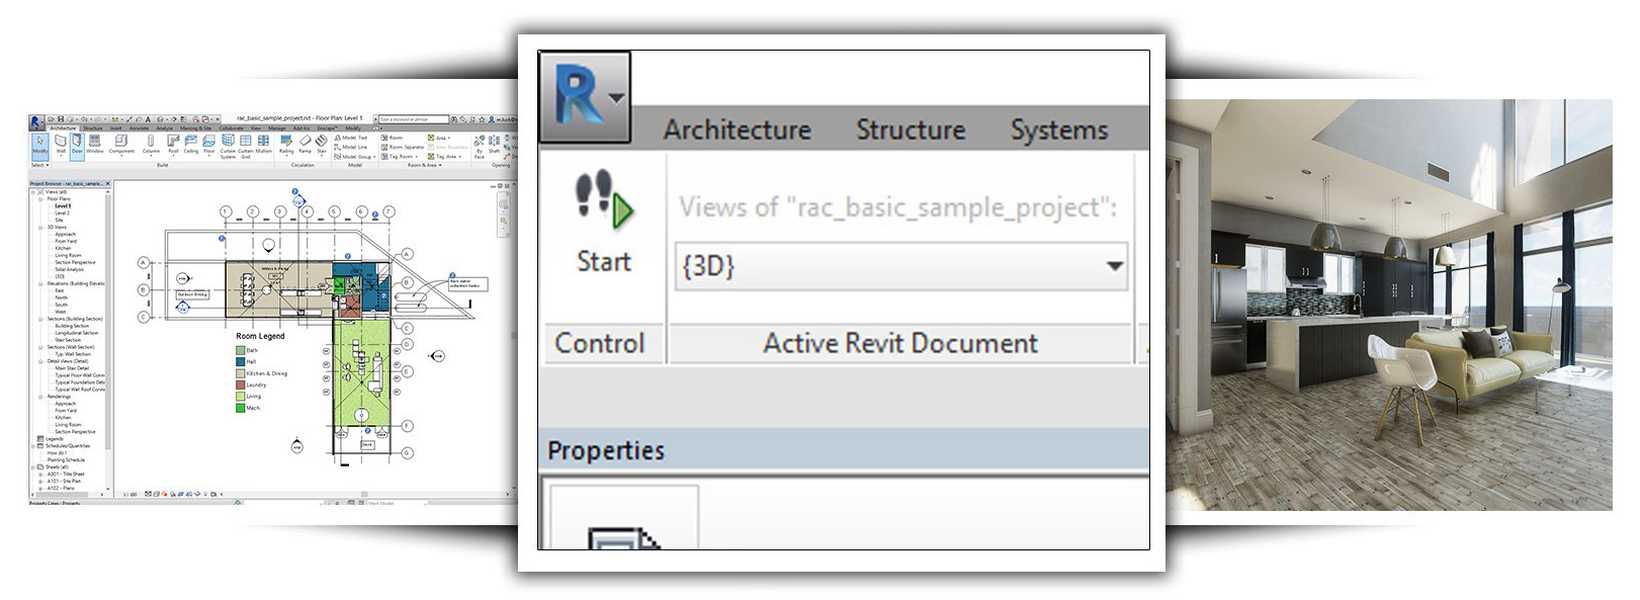Switch to the large Structure ribbon tab
Viewport: 1640px width, 600px height.
(x=910, y=130)
